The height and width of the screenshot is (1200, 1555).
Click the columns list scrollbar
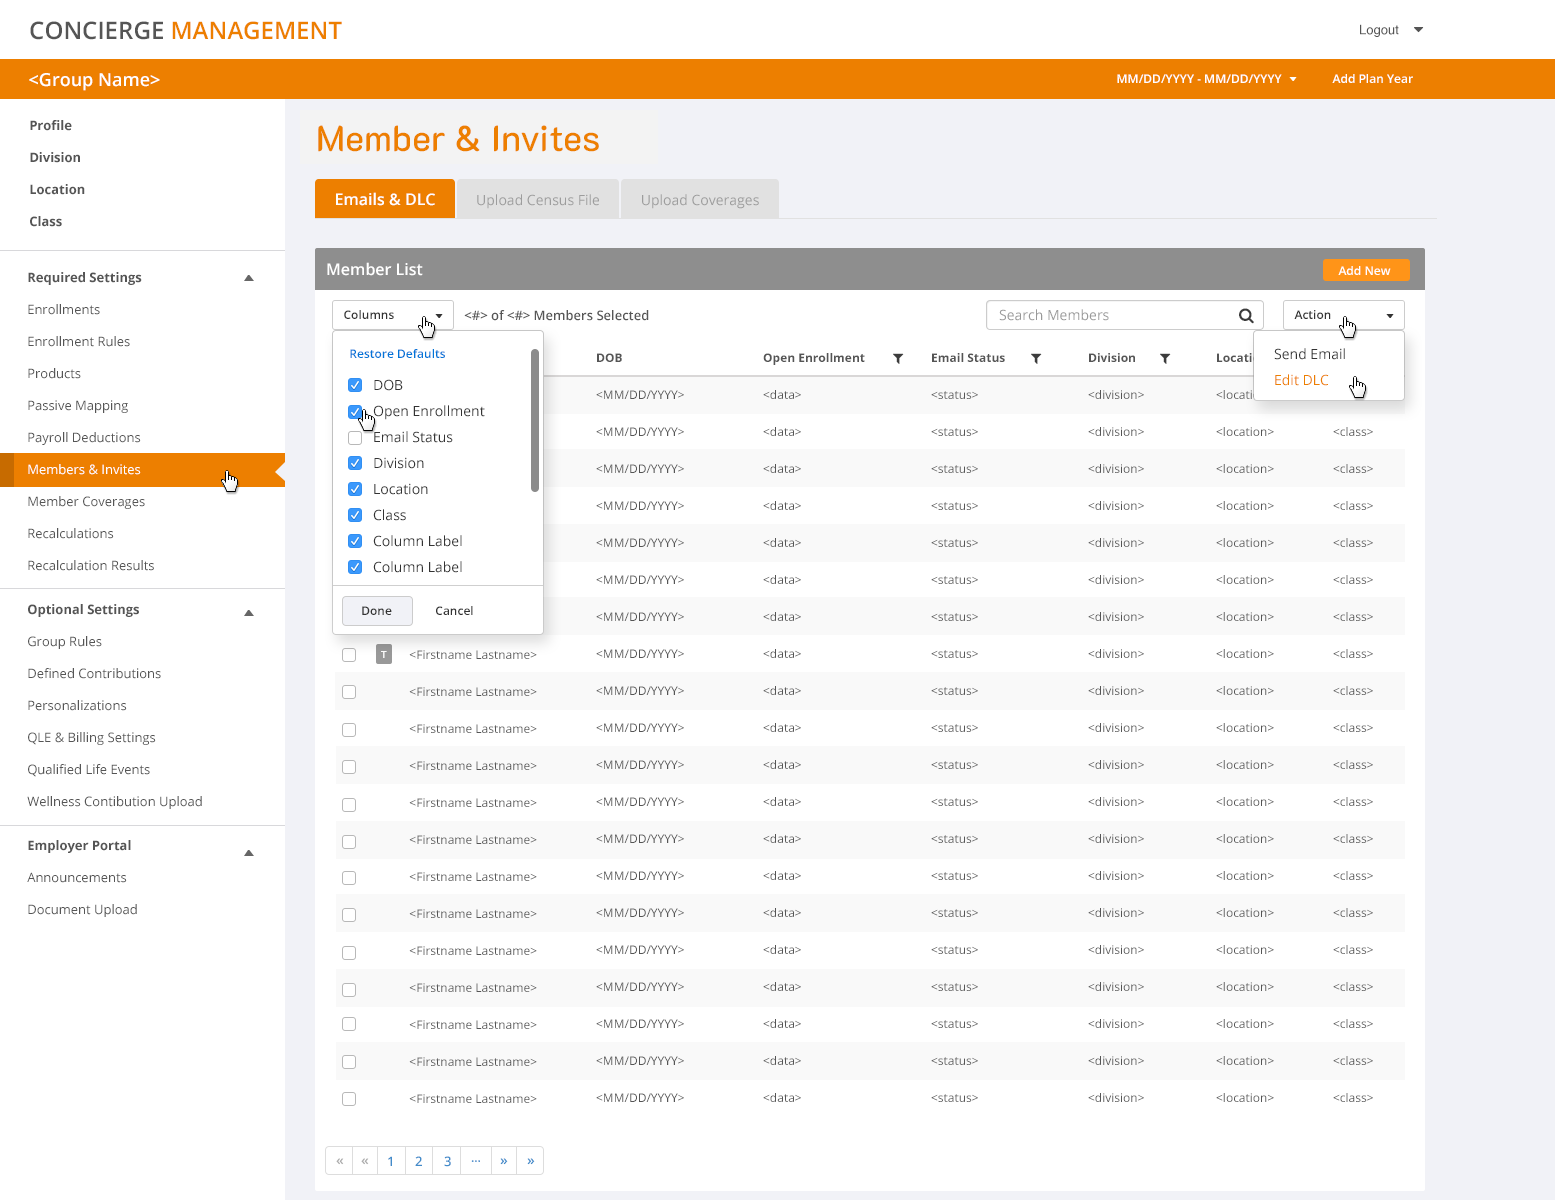pyautogui.click(x=535, y=420)
